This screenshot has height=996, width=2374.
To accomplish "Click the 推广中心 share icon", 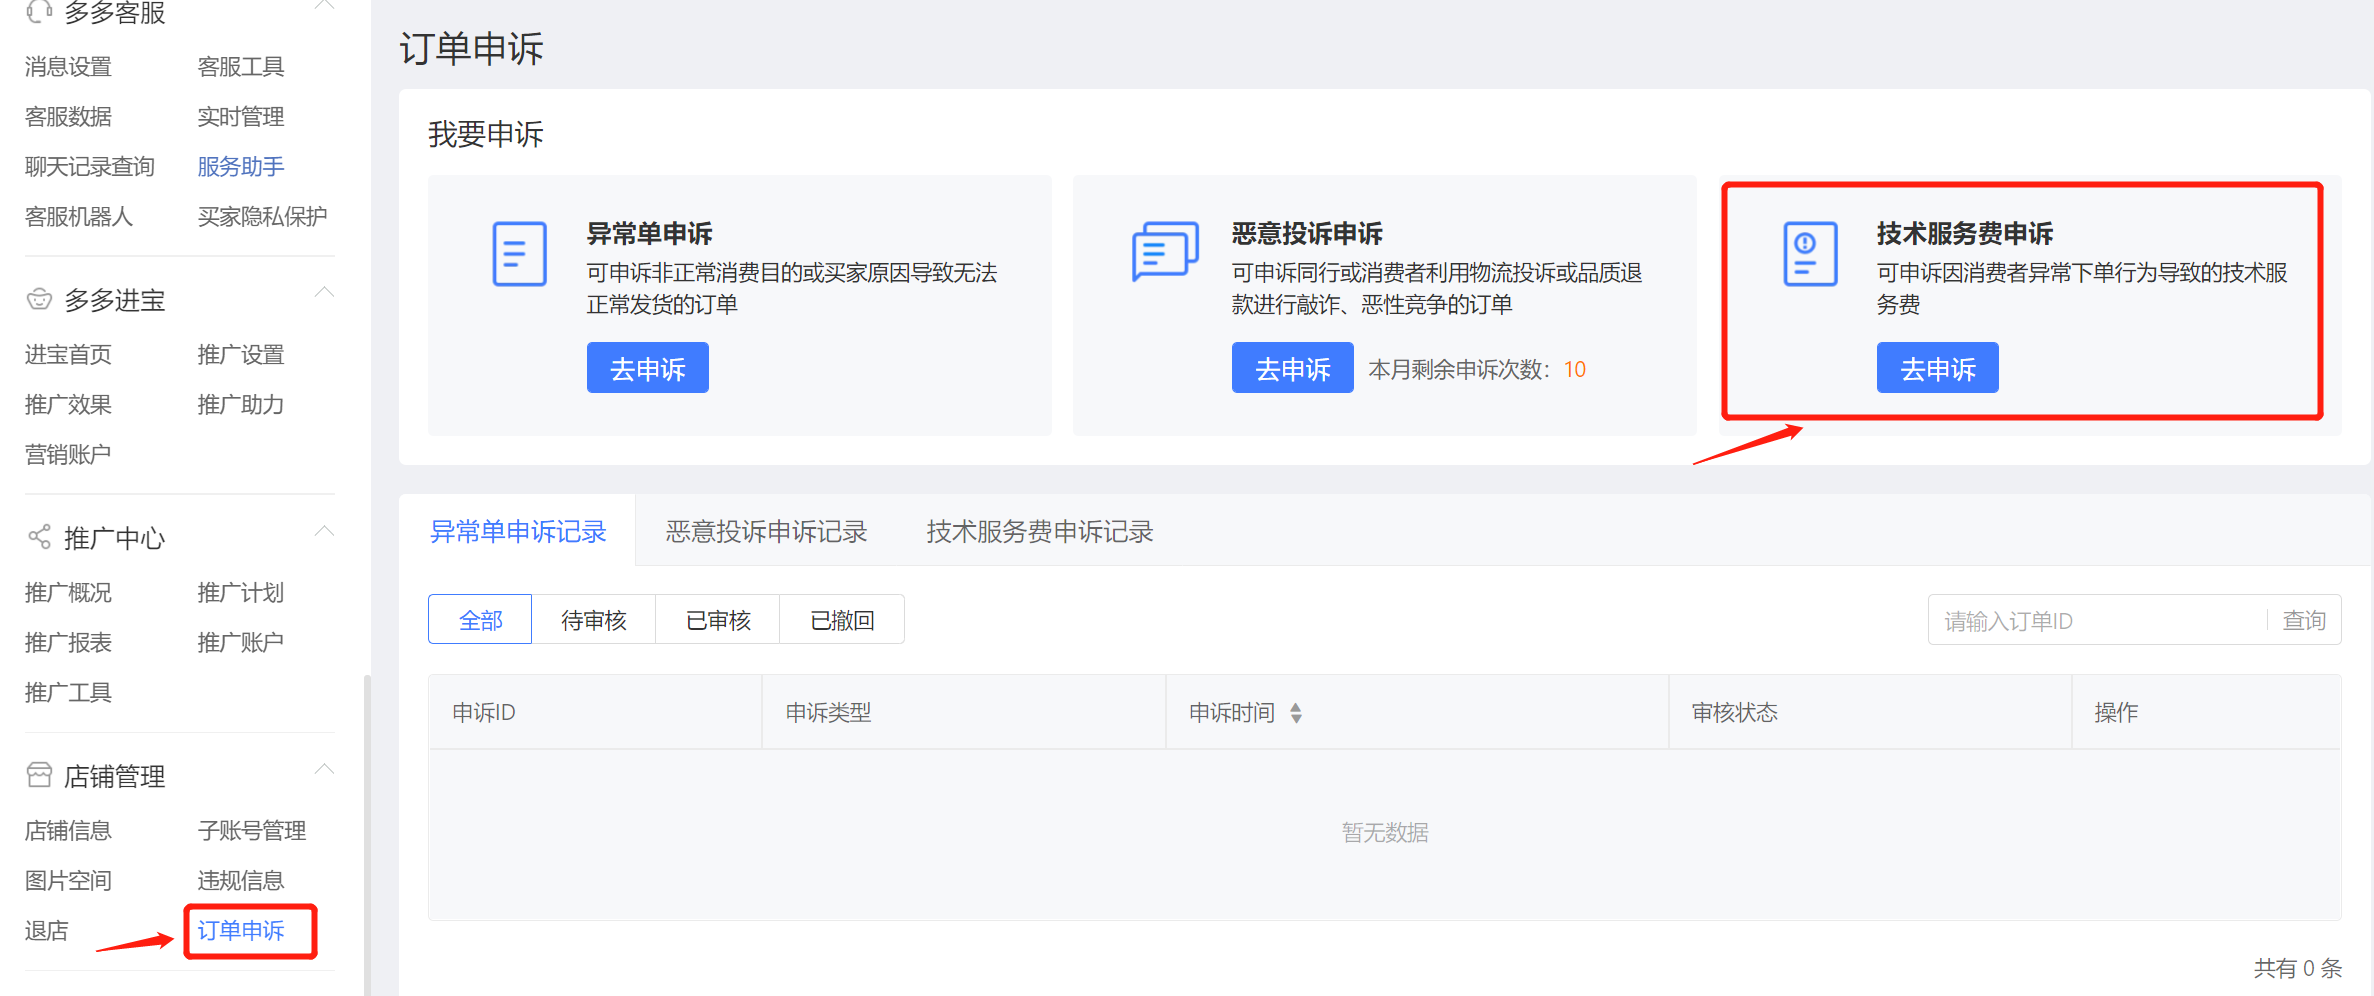I will coord(39,537).
